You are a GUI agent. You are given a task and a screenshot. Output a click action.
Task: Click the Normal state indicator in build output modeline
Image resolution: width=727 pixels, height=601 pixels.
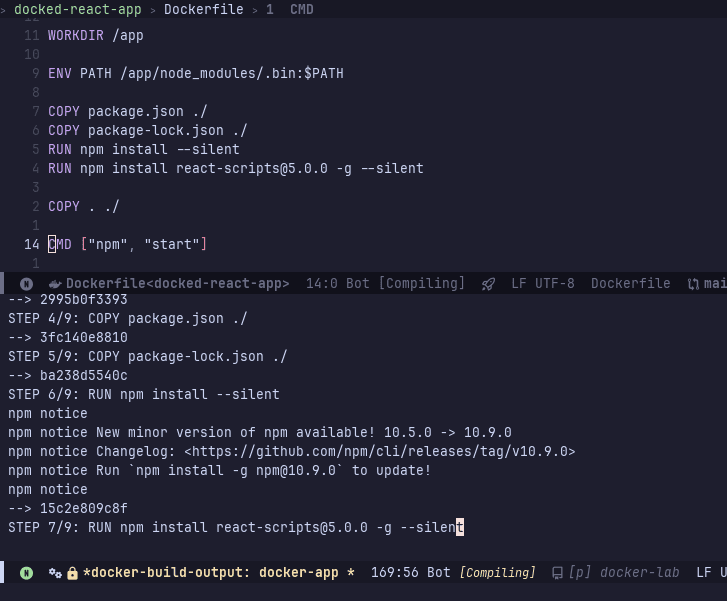point(26,573)
